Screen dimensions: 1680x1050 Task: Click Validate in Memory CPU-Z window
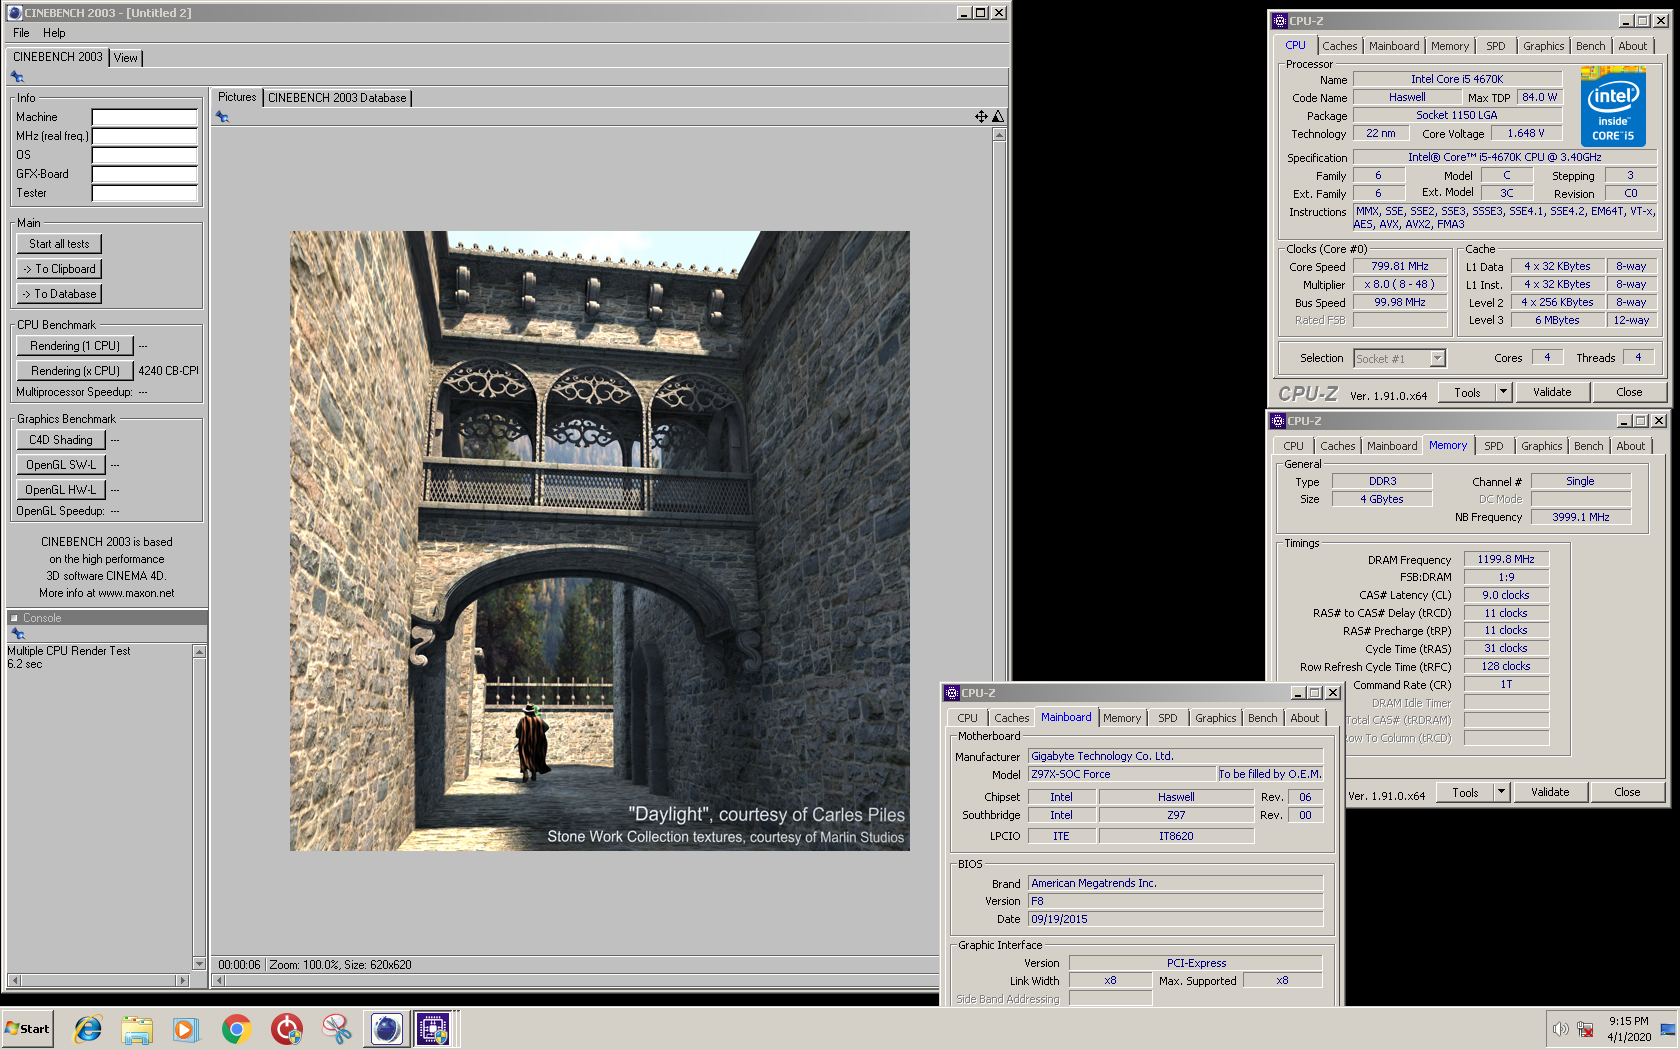[x=1550, y=792]
